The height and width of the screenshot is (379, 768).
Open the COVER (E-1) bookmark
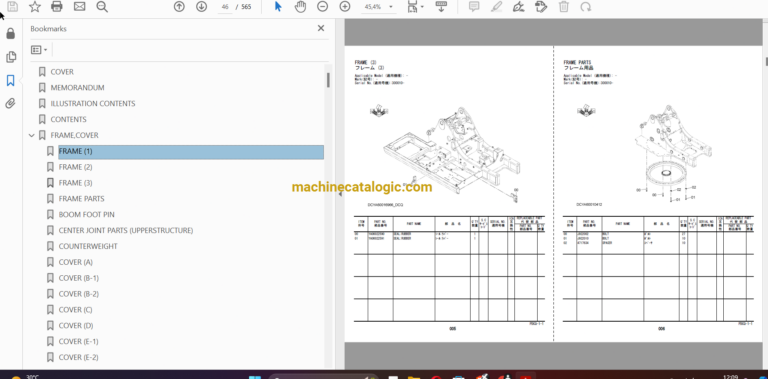tap(78, 341)
